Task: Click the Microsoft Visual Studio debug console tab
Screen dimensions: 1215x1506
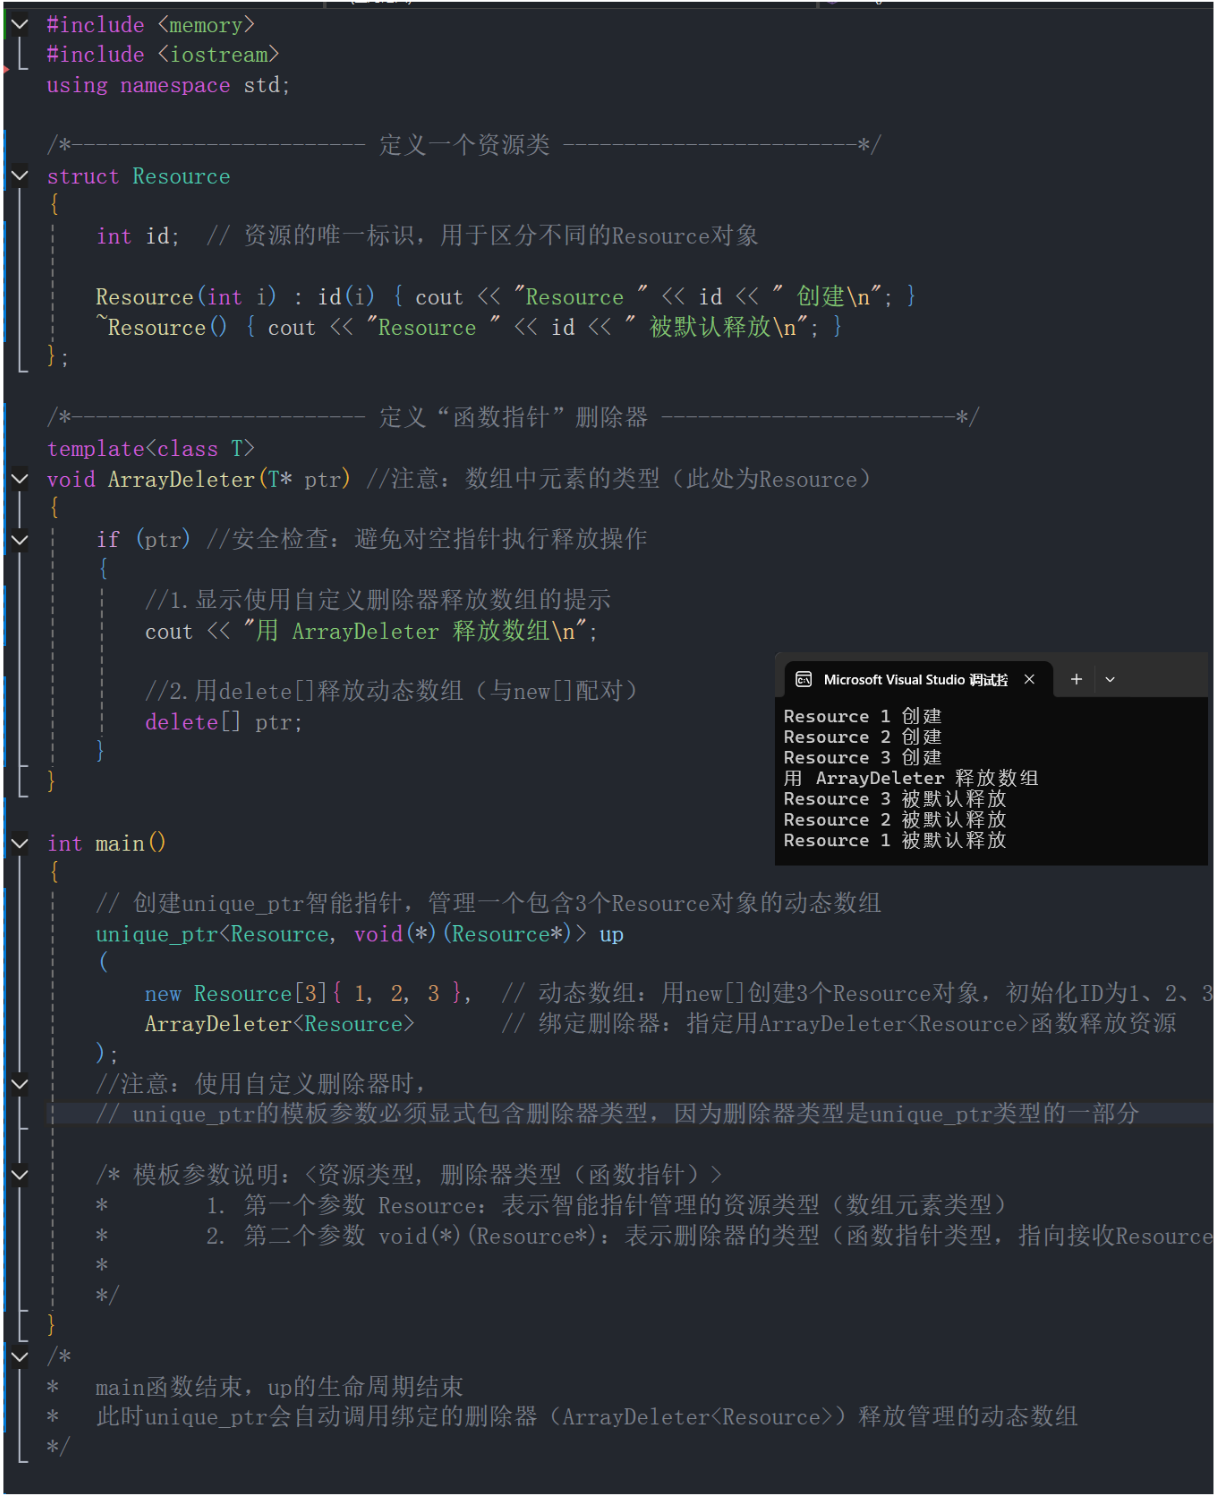Action: coord(915,679)
